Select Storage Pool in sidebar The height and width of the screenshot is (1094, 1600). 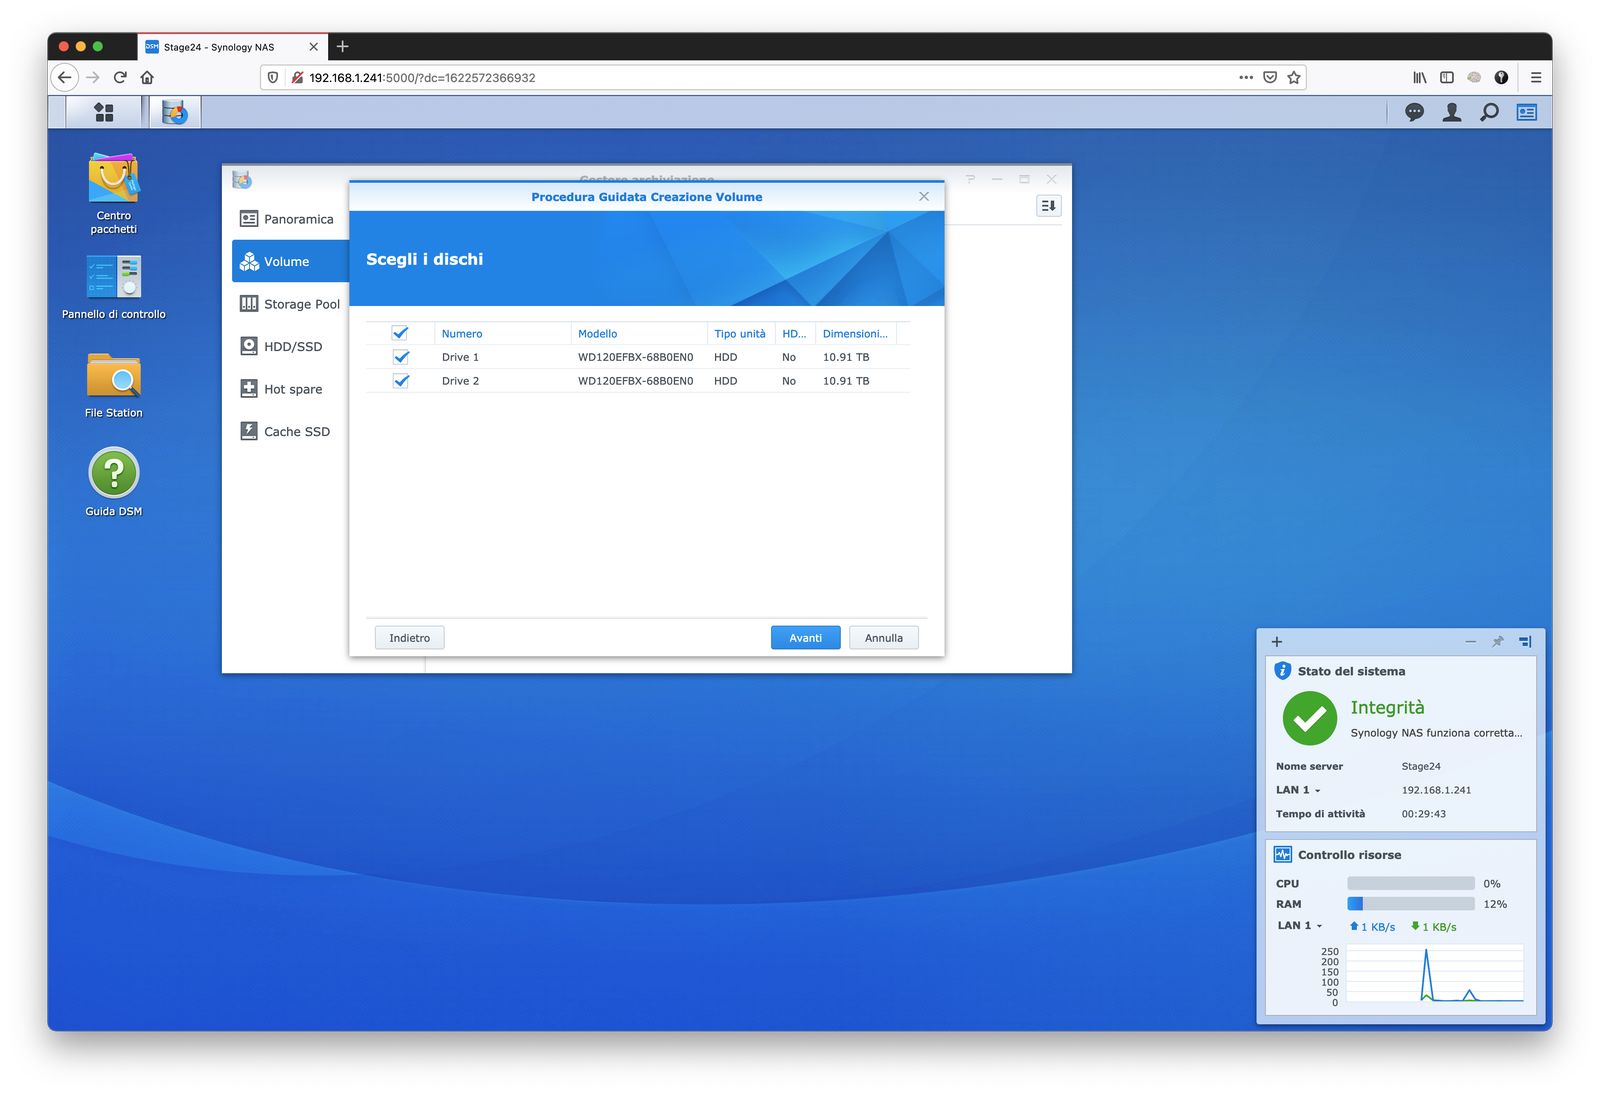click(x=290, y=304)
